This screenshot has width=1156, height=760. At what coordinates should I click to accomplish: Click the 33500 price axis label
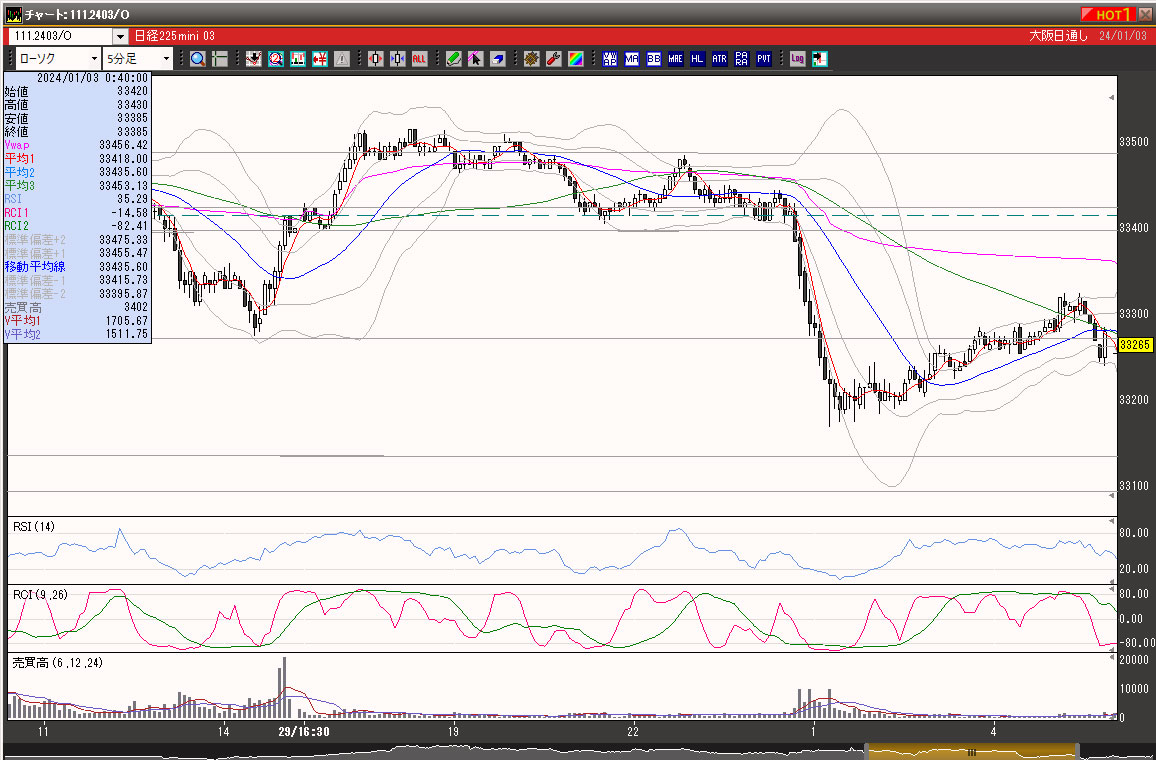pyautogui.click(x=1134, y=141)
